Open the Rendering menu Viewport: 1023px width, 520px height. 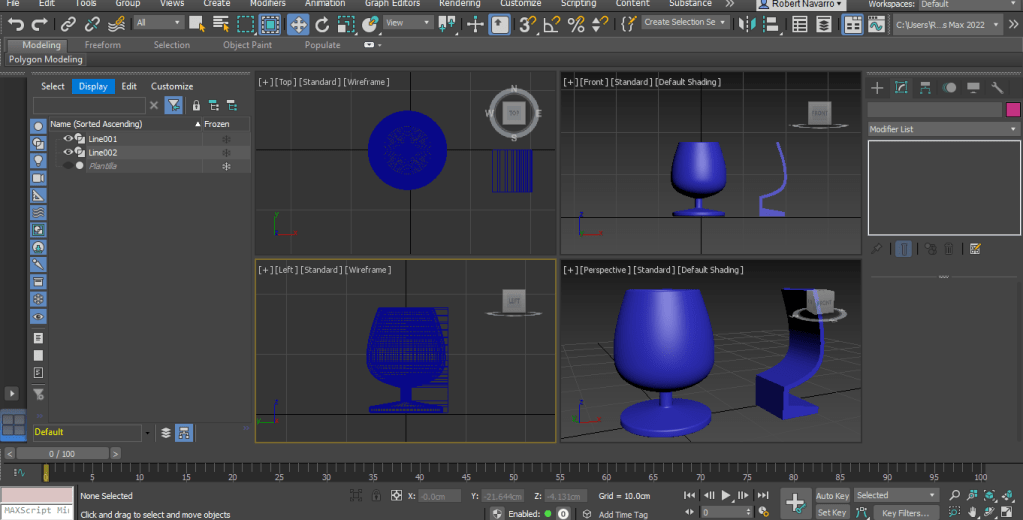459,4
